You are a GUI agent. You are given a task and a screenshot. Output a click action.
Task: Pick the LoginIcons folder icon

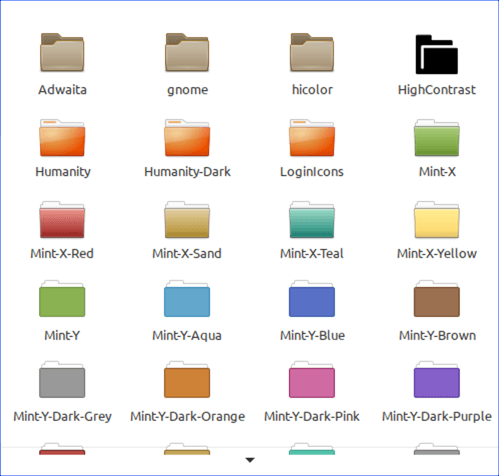(x=312, y=137)
